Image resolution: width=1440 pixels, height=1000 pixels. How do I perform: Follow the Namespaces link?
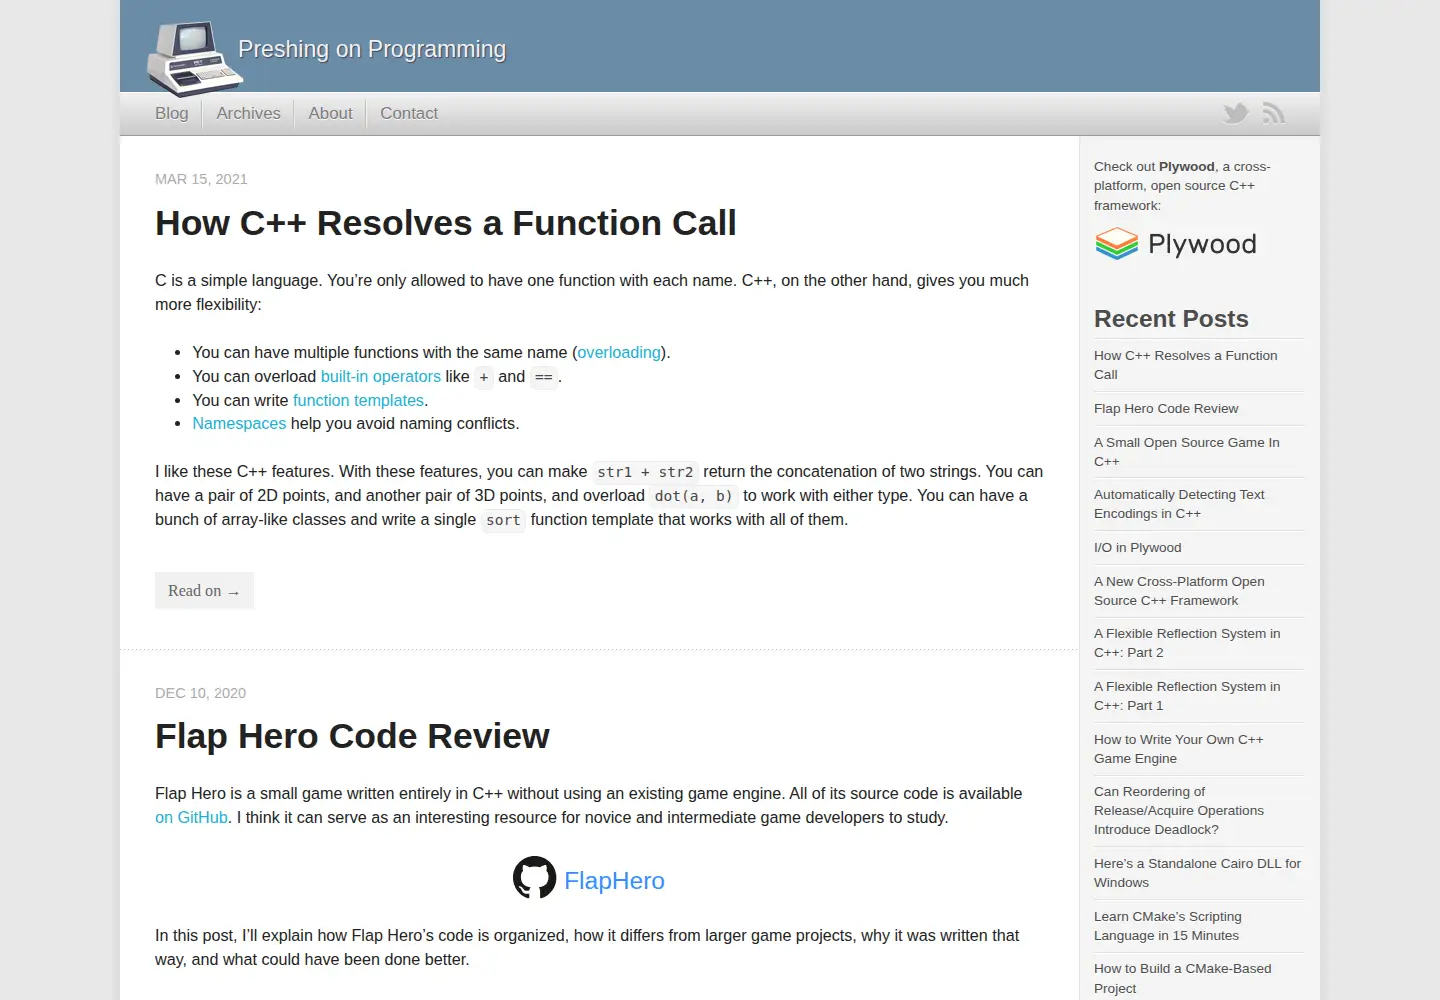click(x=239, y=423)
